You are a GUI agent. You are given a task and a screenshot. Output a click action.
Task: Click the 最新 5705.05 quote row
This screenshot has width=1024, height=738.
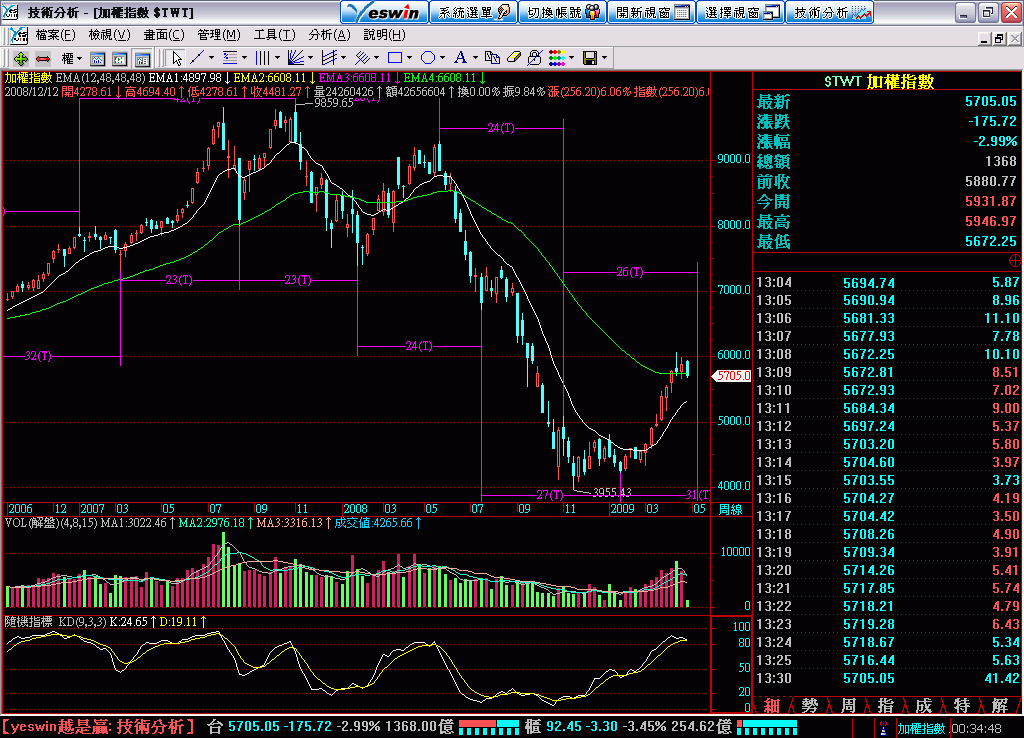pyautogui.click(x=888, y=101)
